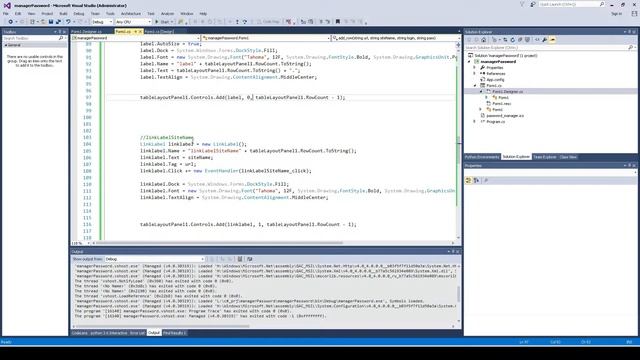Toggle Preview Selected Items icon in Solution Explorer

point(553,40)
